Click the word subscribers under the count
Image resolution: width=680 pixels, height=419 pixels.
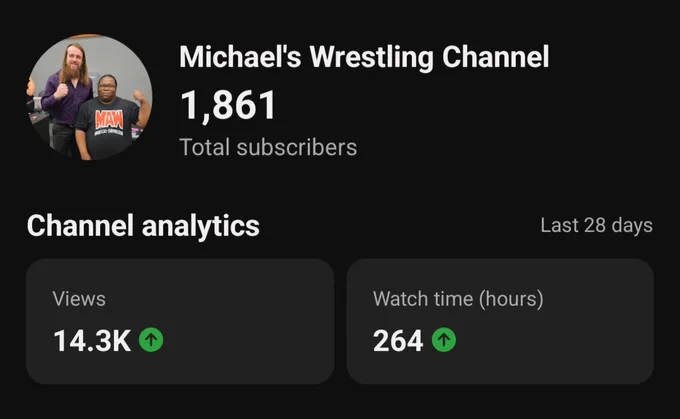click(297, 147)
